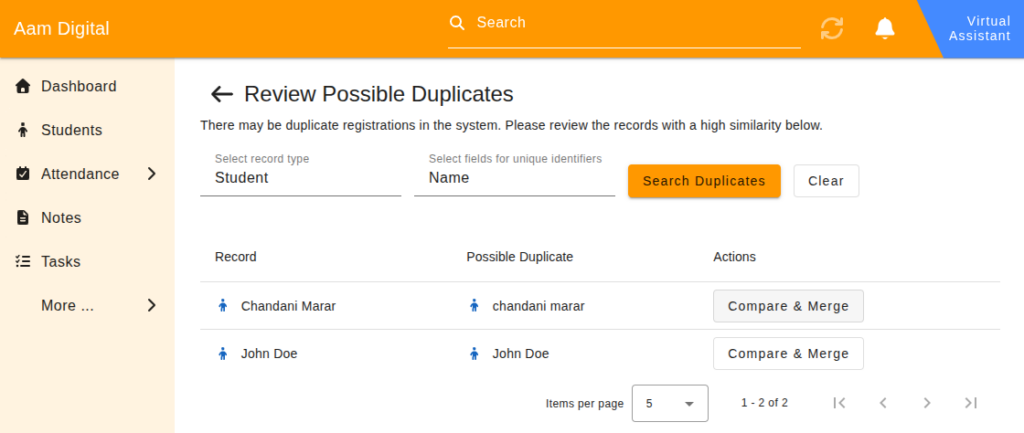Click the Dashboard home icon
1024x433 pixels.
(23, 86)
